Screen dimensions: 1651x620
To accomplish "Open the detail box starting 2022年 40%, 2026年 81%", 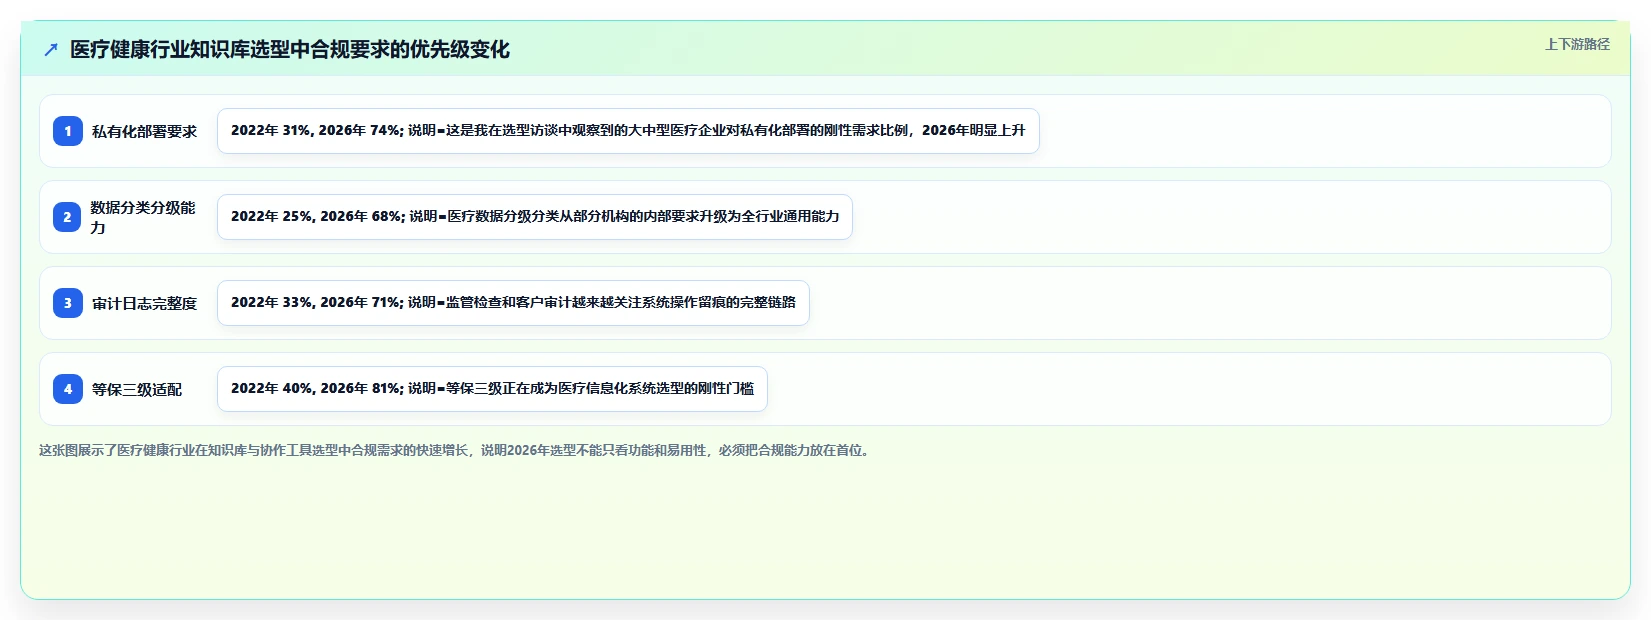I will click(492, 389).
